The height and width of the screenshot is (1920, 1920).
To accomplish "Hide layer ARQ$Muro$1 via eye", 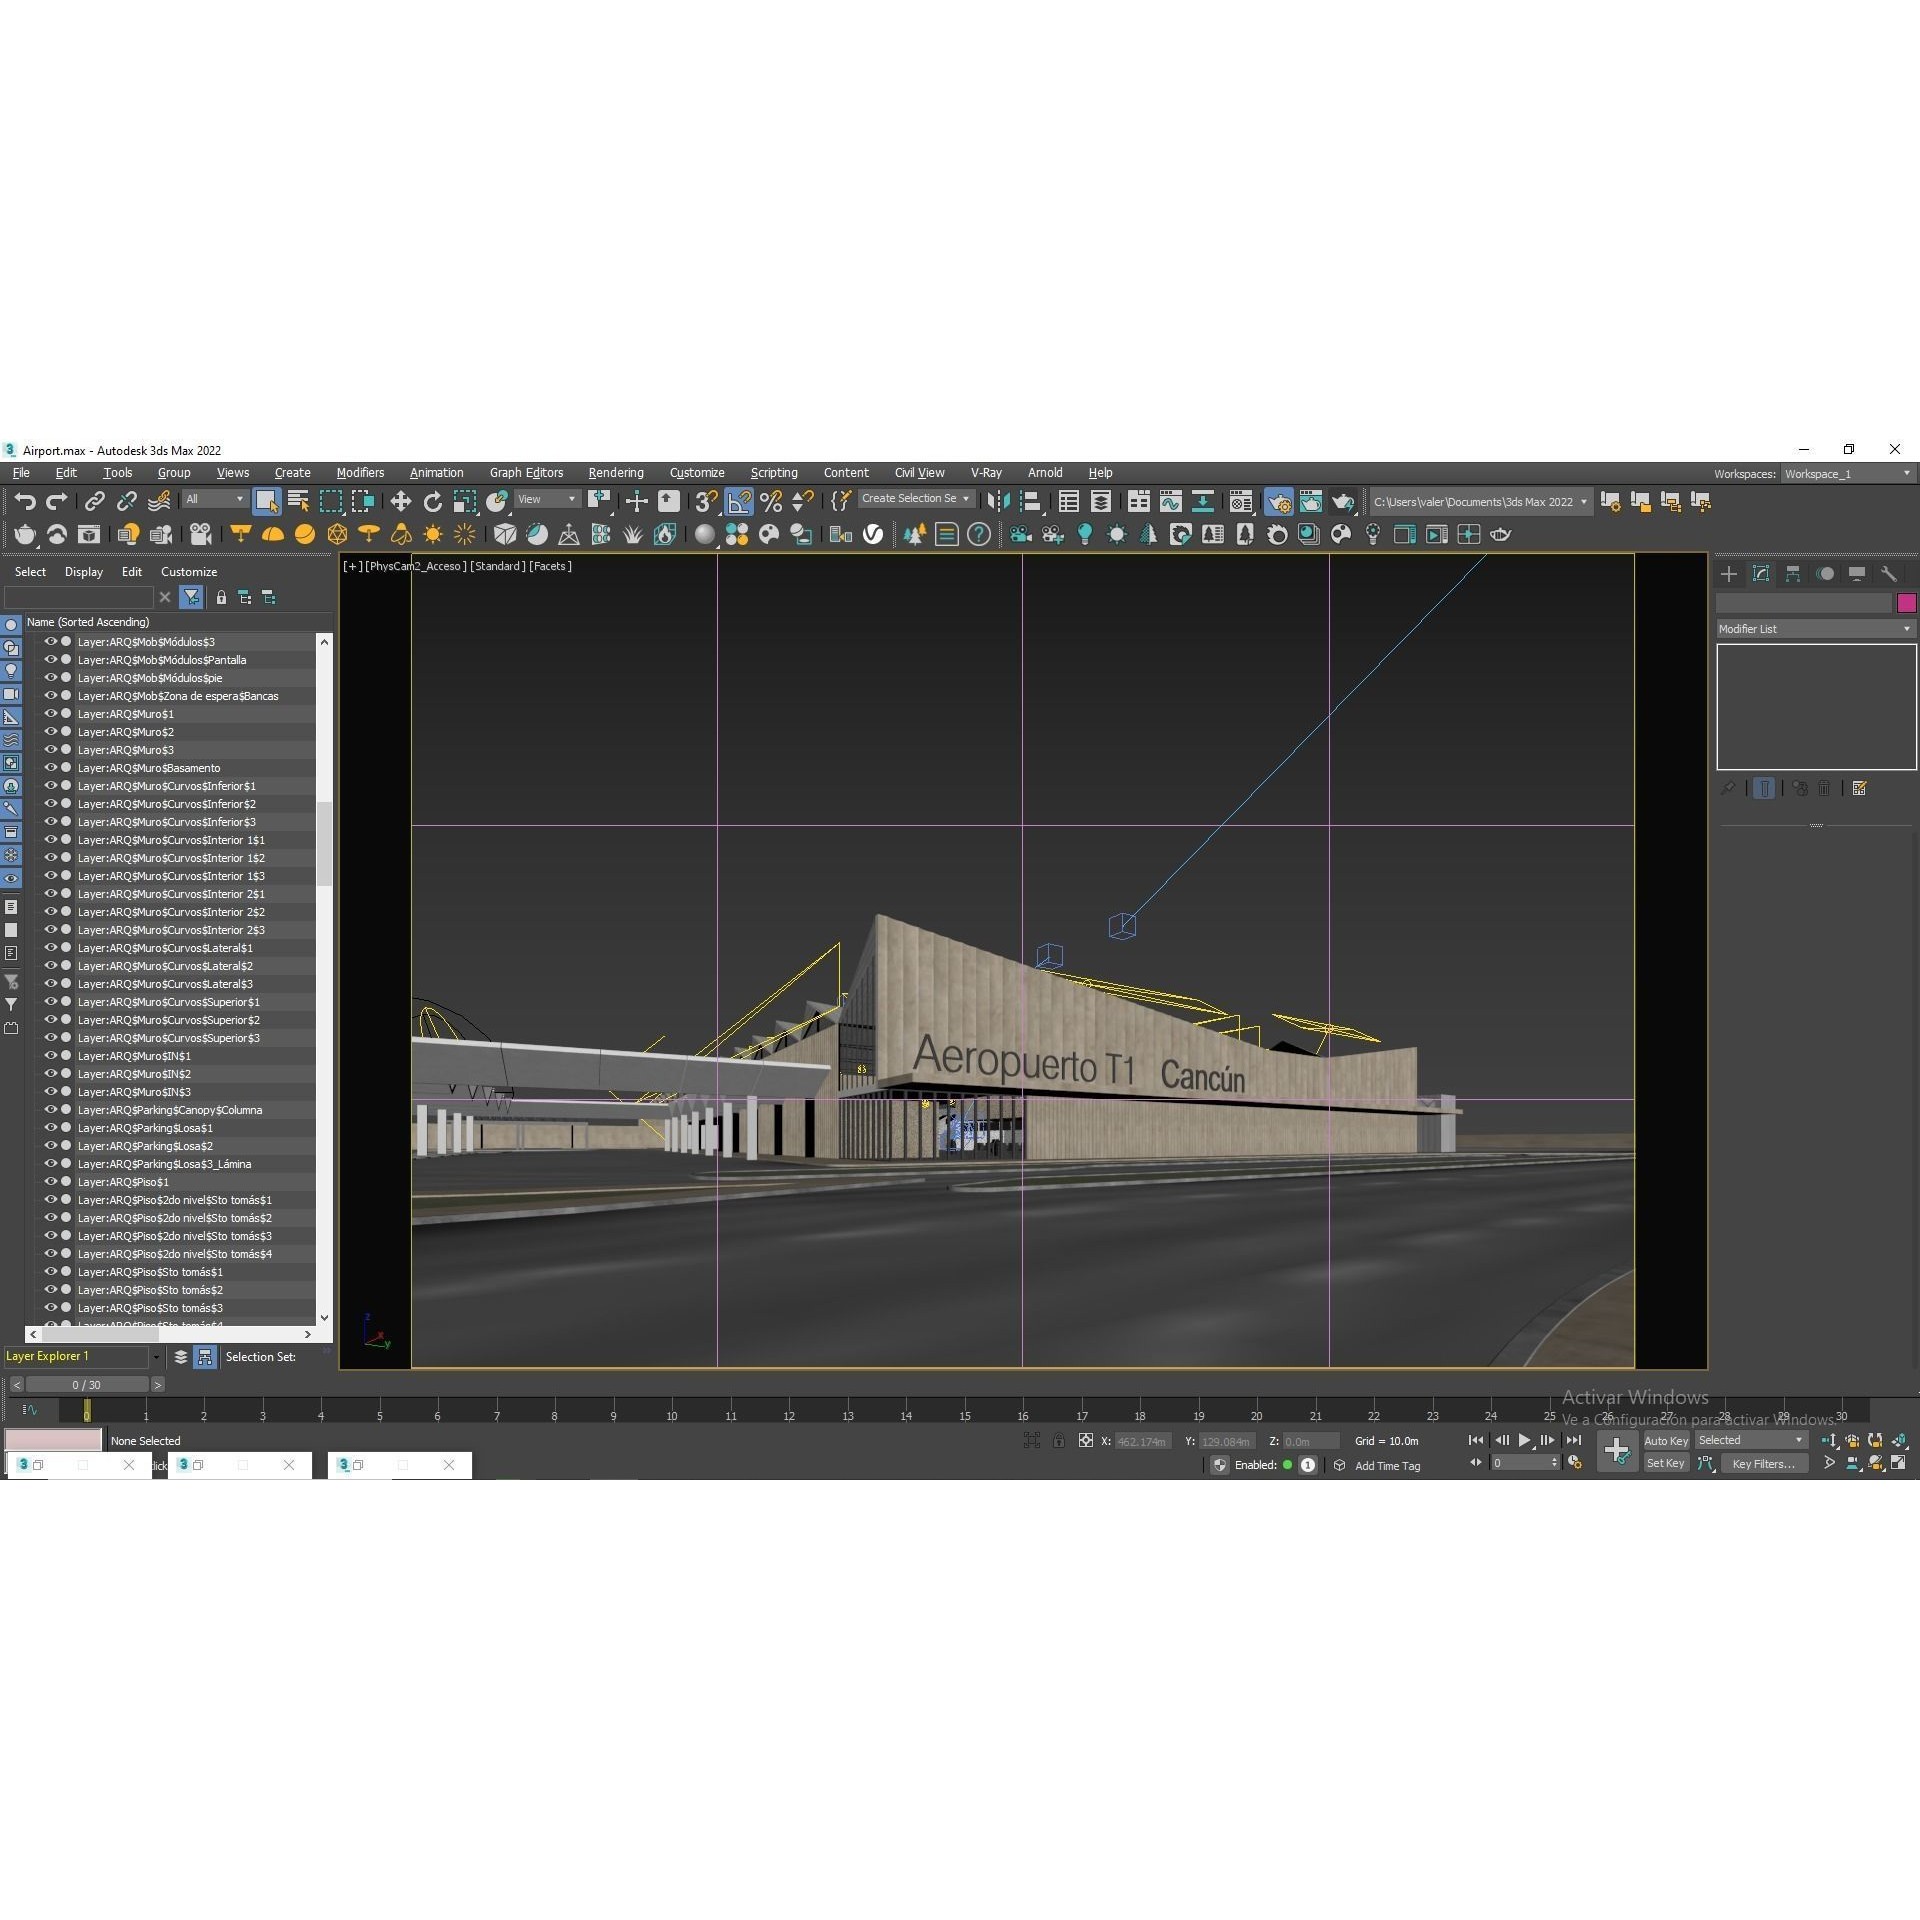I will pyautogui.click(x=50, y=714).
